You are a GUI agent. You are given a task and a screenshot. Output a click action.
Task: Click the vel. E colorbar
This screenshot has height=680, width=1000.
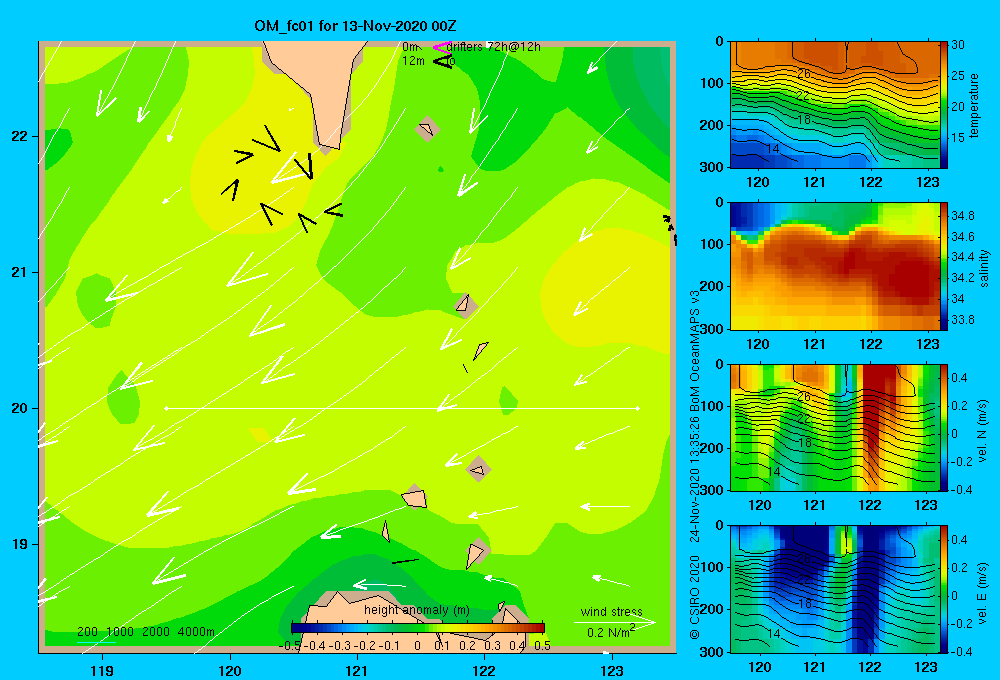(943, 589)
